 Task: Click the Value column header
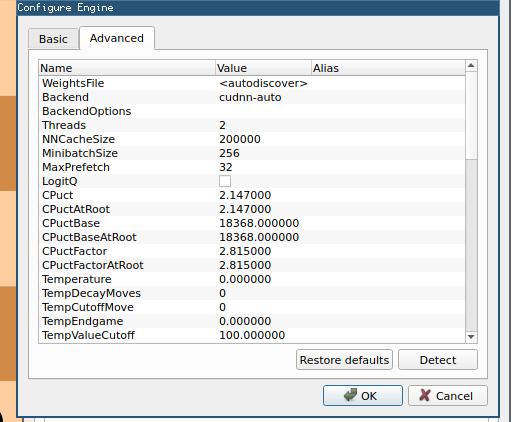click(x=263, y=68)
